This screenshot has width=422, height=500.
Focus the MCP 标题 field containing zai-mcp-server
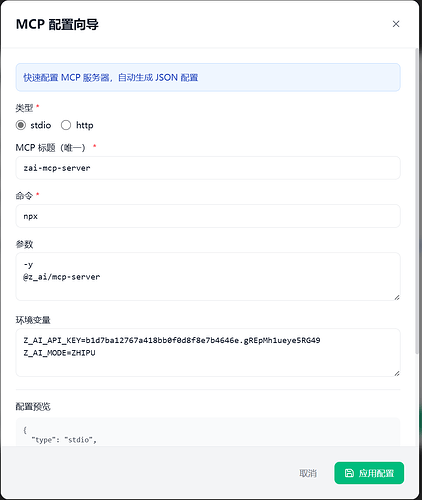coord(208,168)
